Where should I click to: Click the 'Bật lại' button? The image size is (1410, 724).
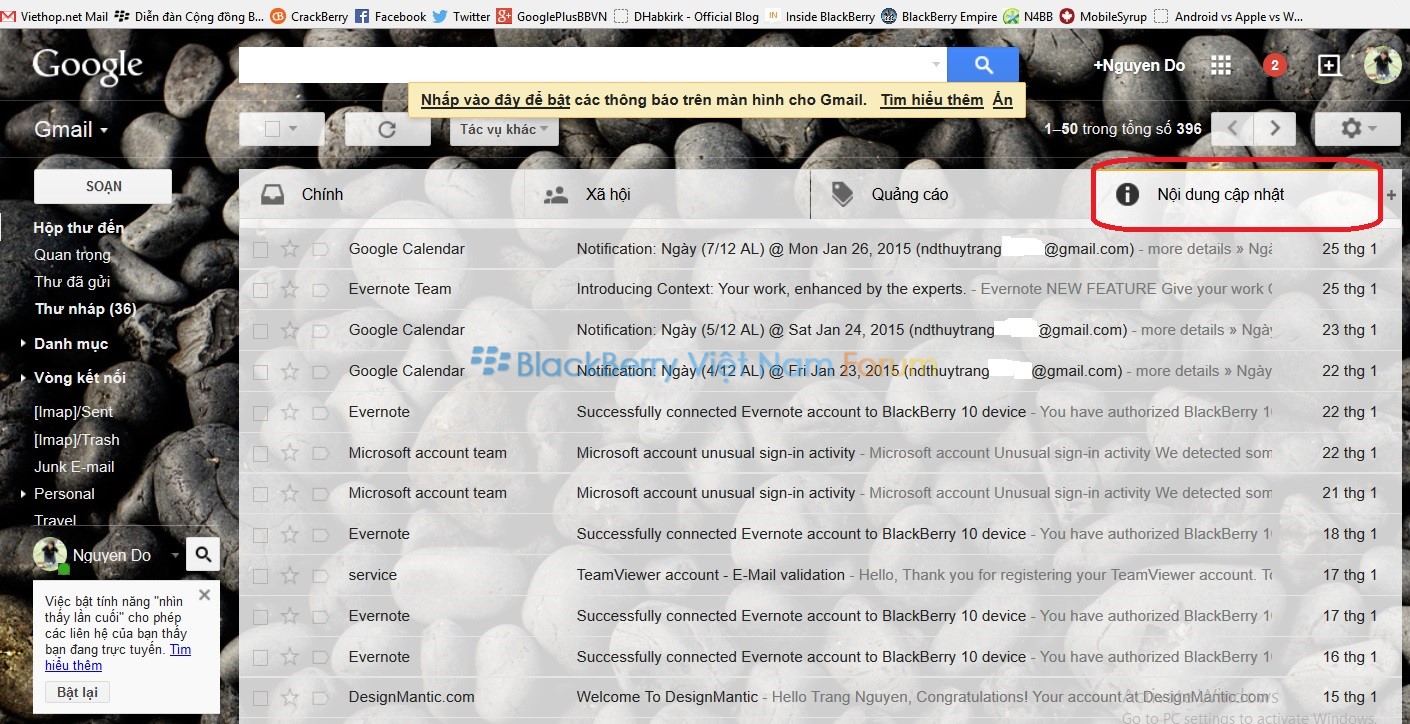point(77,692)
